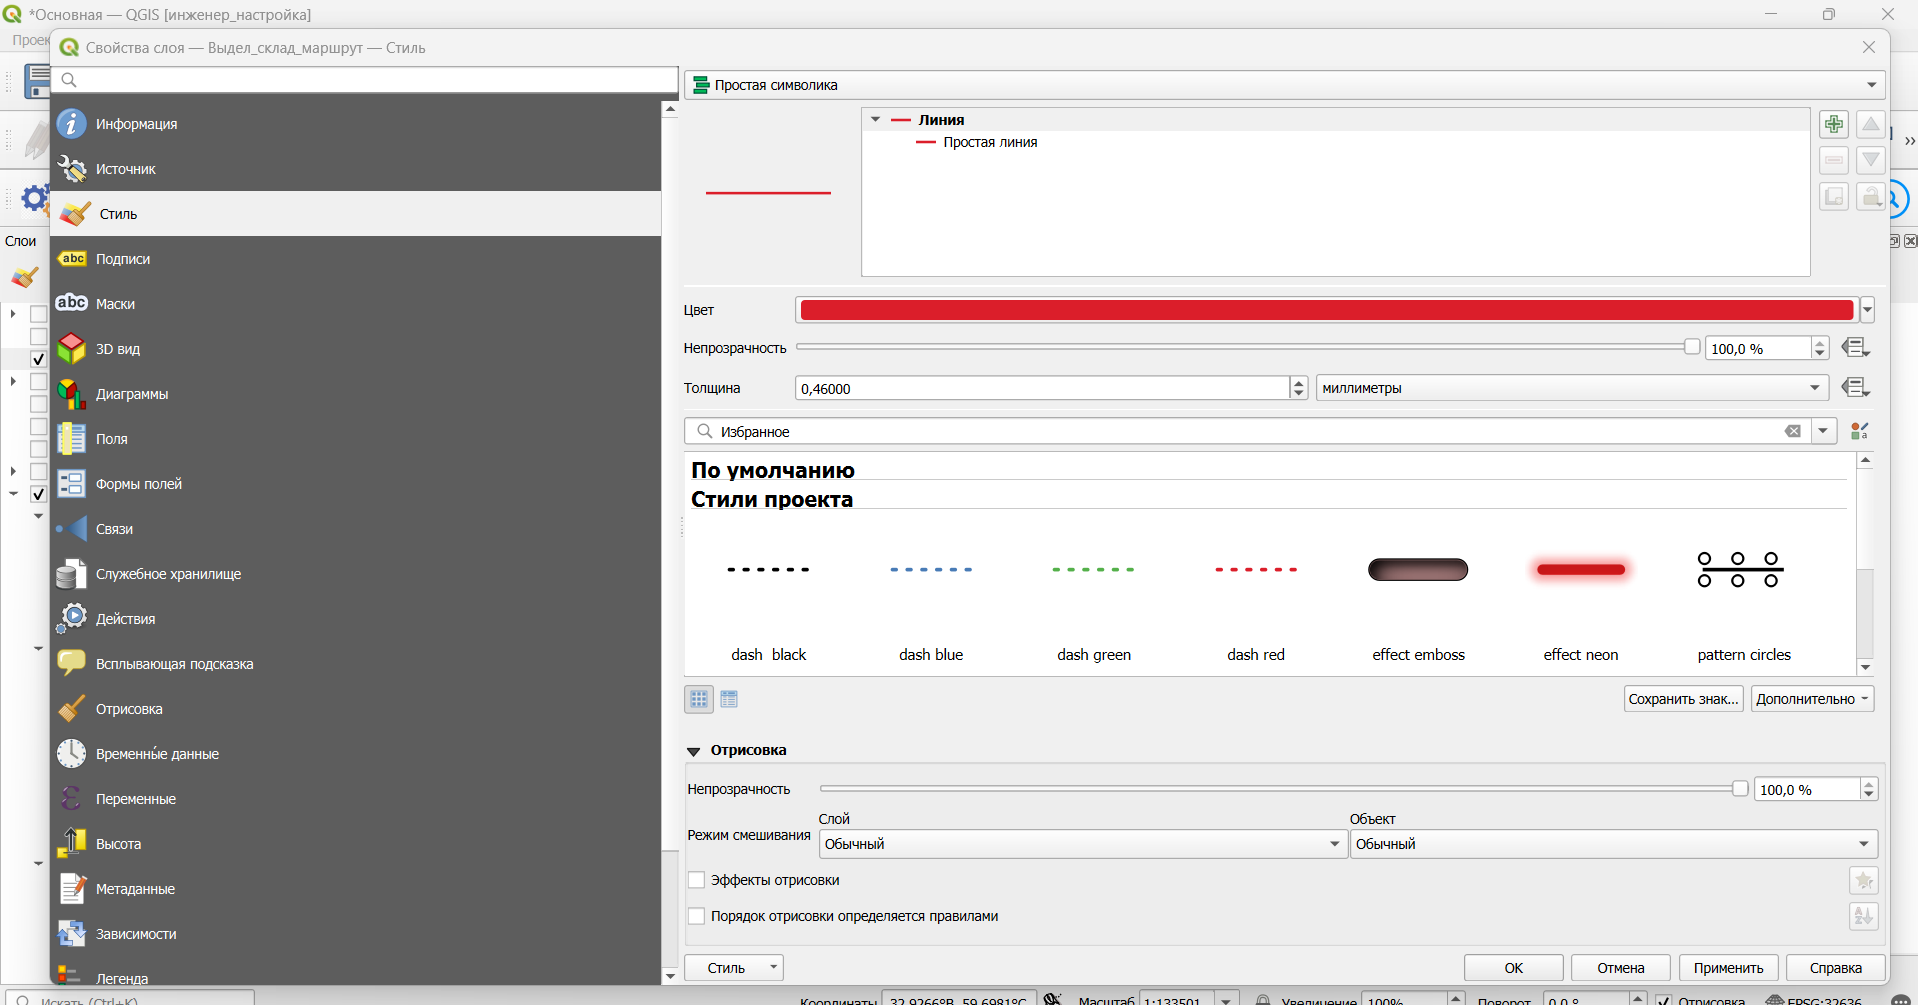Open data-defined override for line width
Viewport: 1918px width, 1005px height.
(x=1856, y=387)
